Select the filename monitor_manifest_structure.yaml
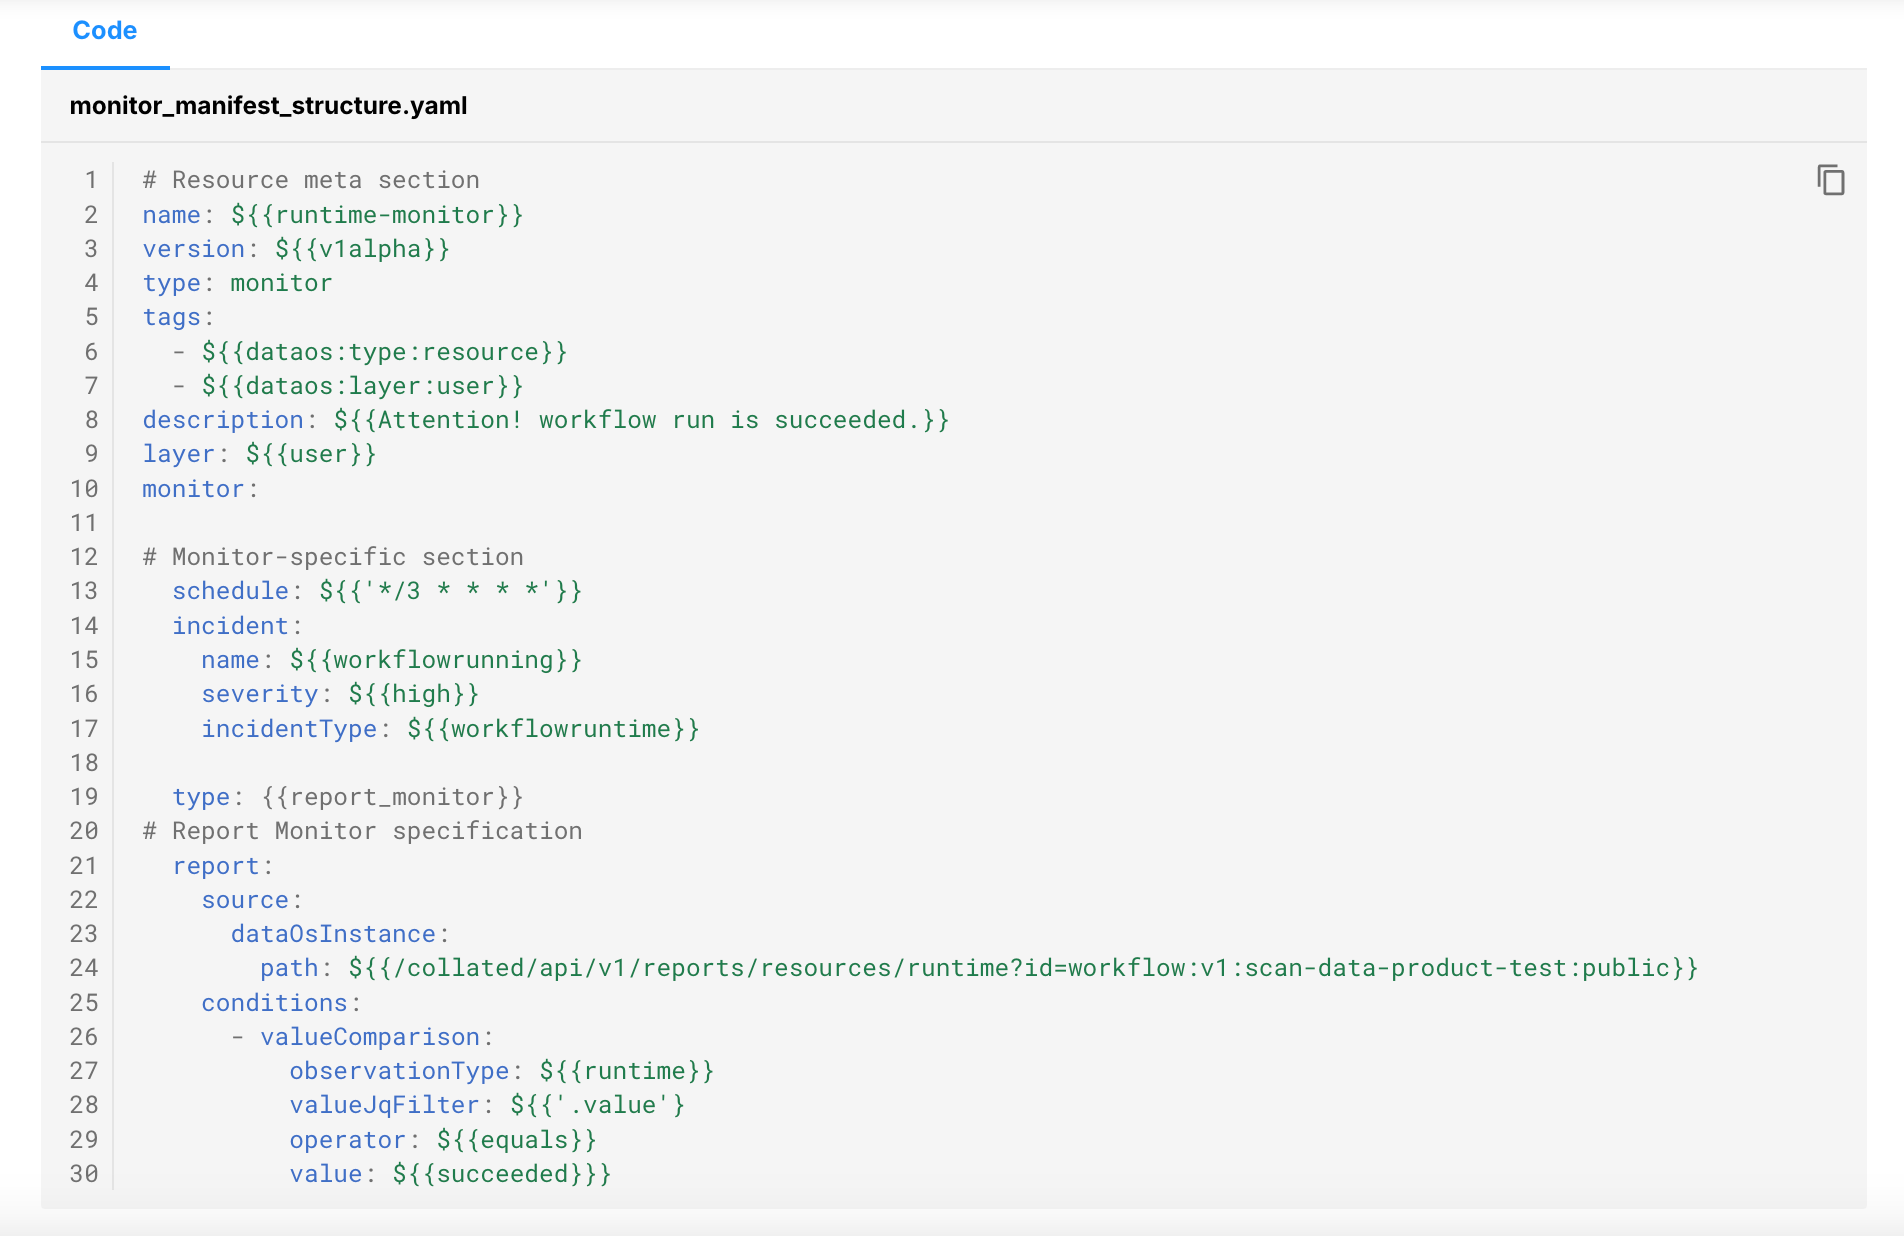 pos(268,105)
